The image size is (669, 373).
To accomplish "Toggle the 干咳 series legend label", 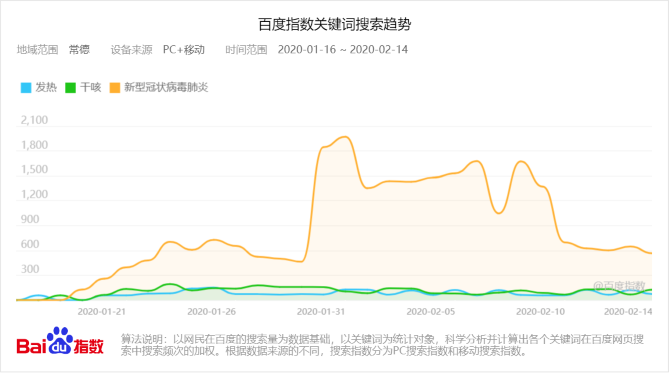I will (90, 87).
